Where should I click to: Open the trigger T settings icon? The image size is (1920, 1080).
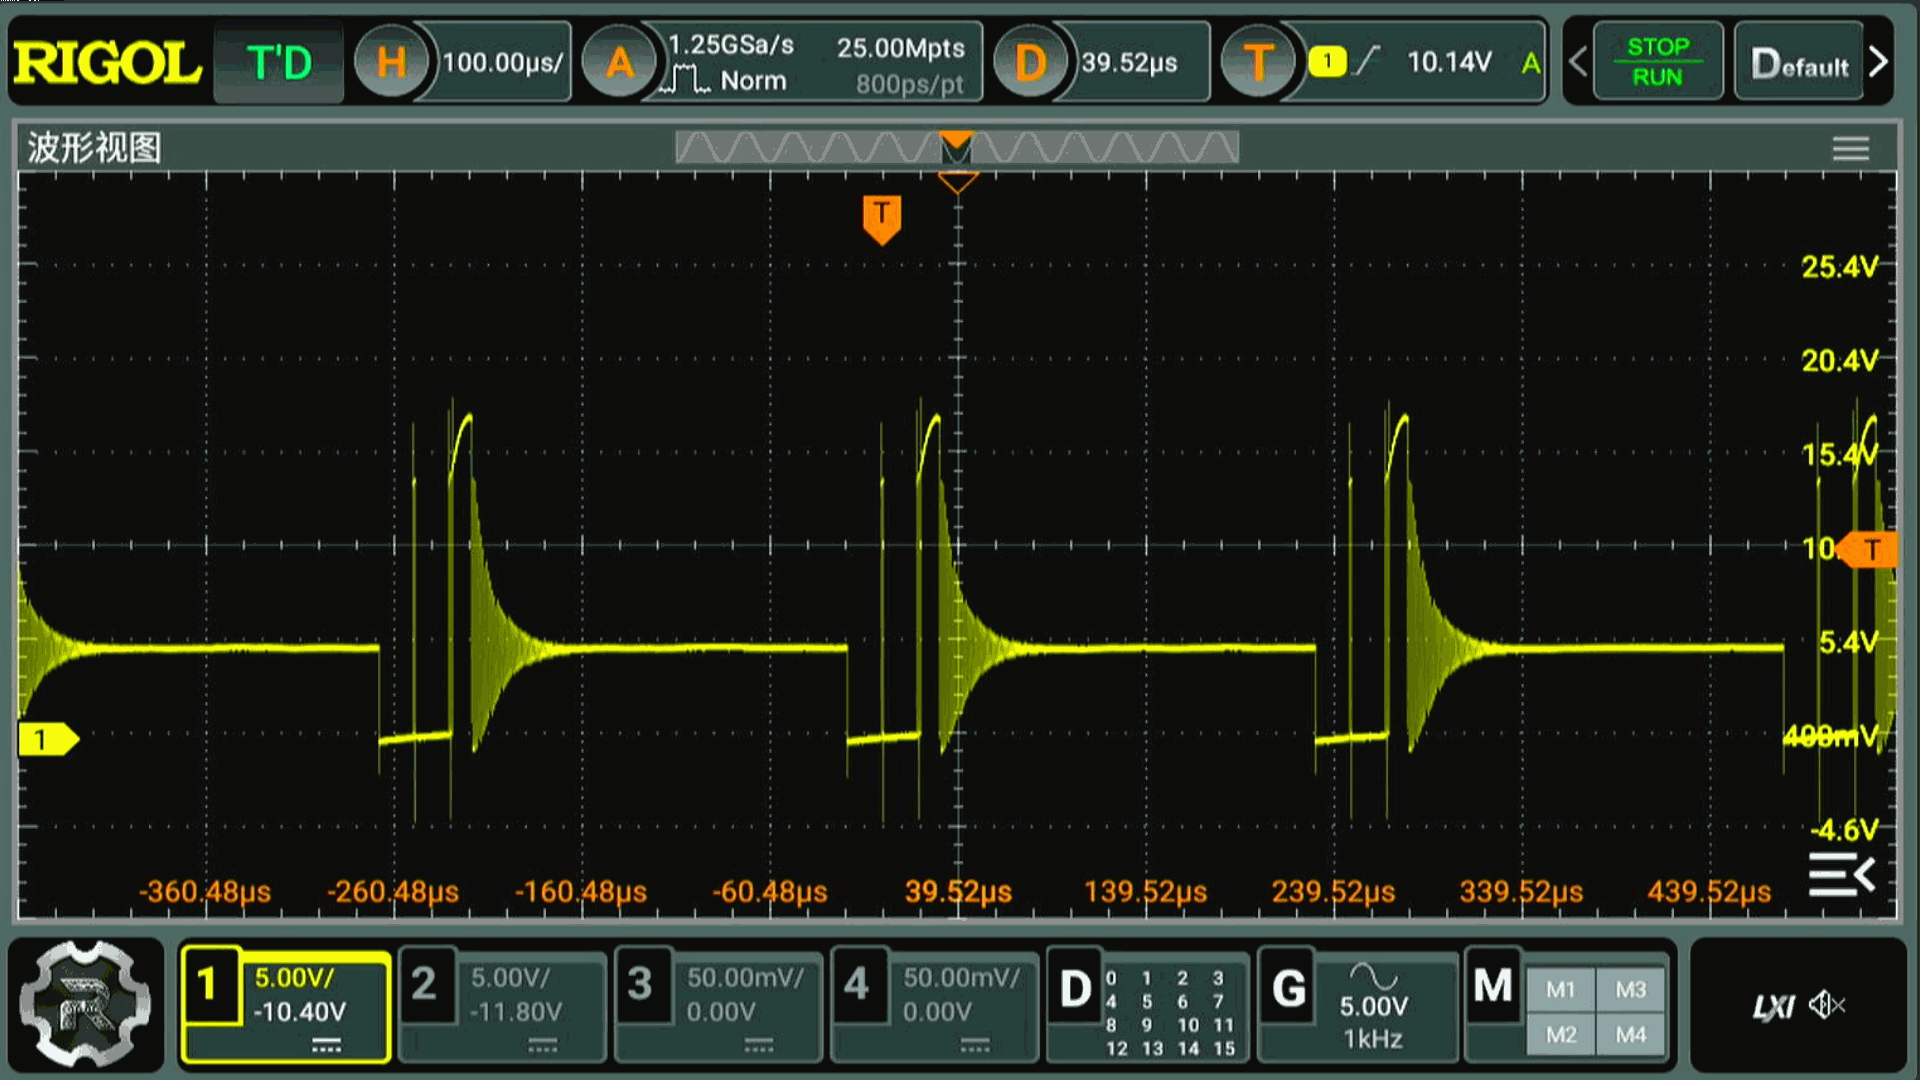tap(1257, 63)
